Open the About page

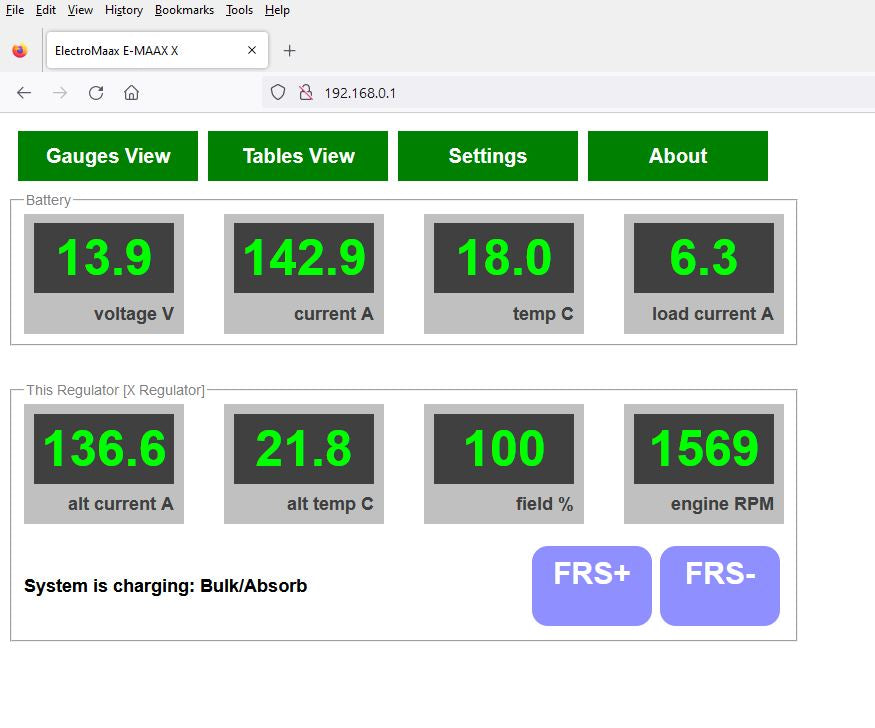(x=678, y=156)
